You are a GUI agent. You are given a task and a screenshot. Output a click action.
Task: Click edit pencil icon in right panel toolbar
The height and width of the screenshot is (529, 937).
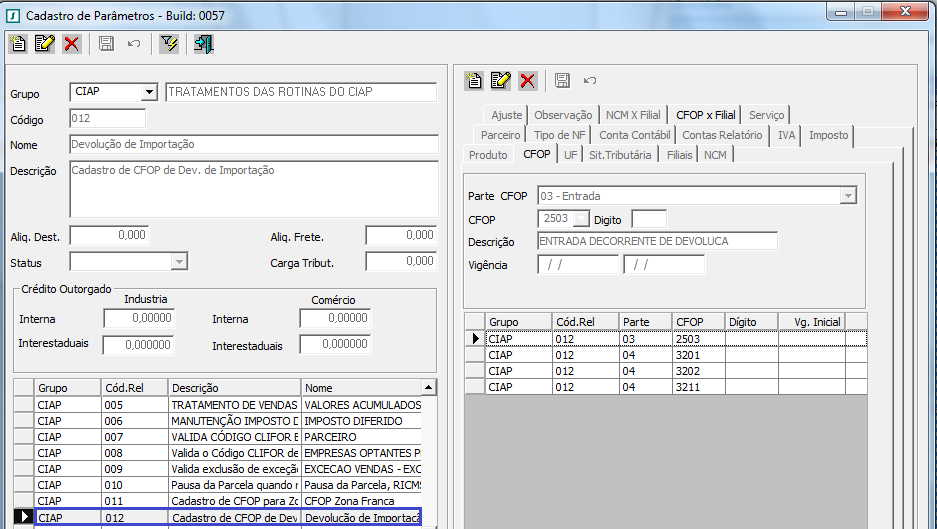point(501,80)
